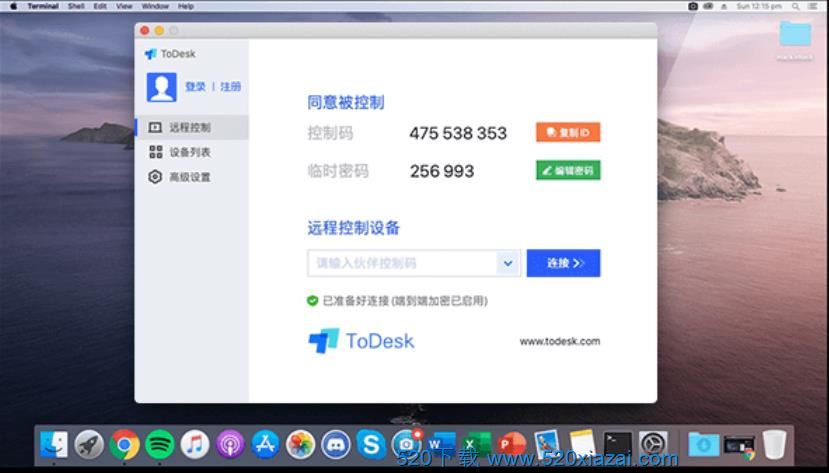
Task: Open Spotify from the Dock
Action: point(160,444)
